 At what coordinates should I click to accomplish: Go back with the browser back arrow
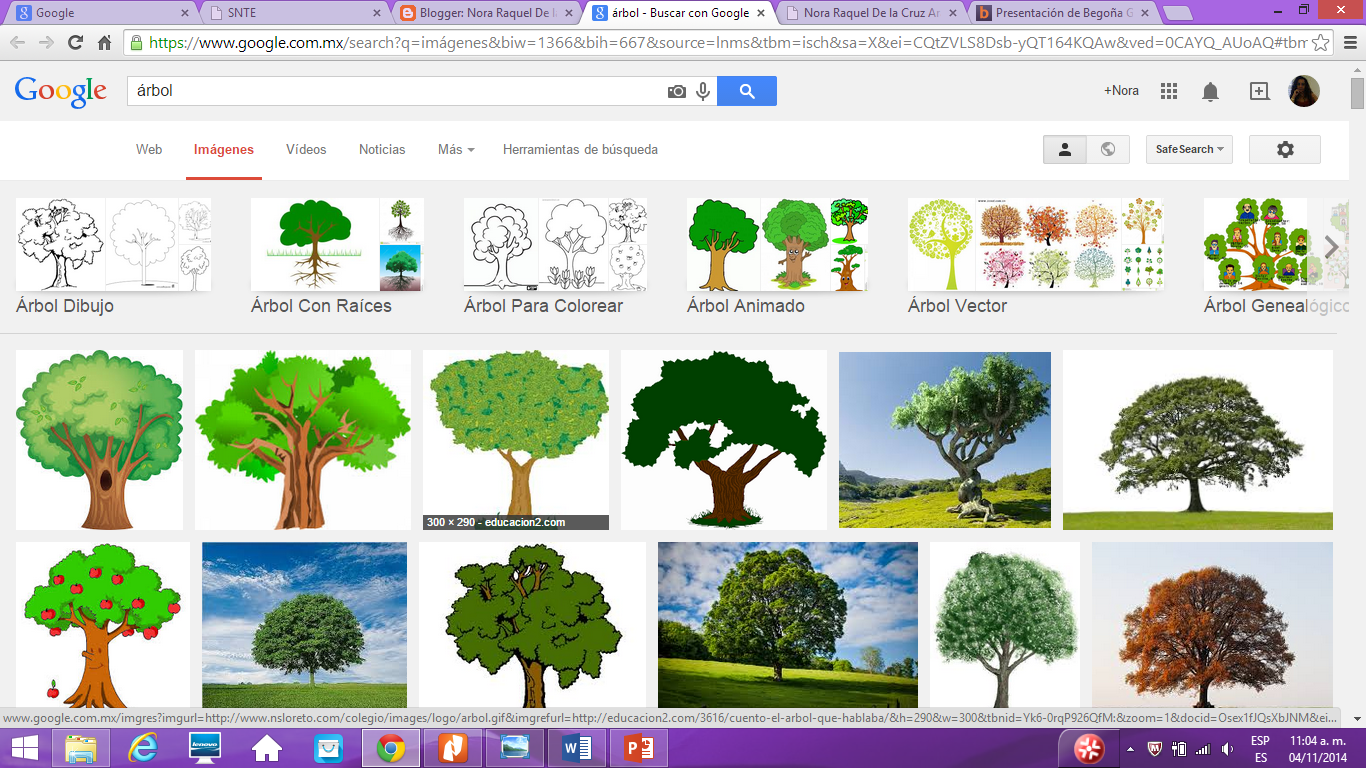[17, 43]
